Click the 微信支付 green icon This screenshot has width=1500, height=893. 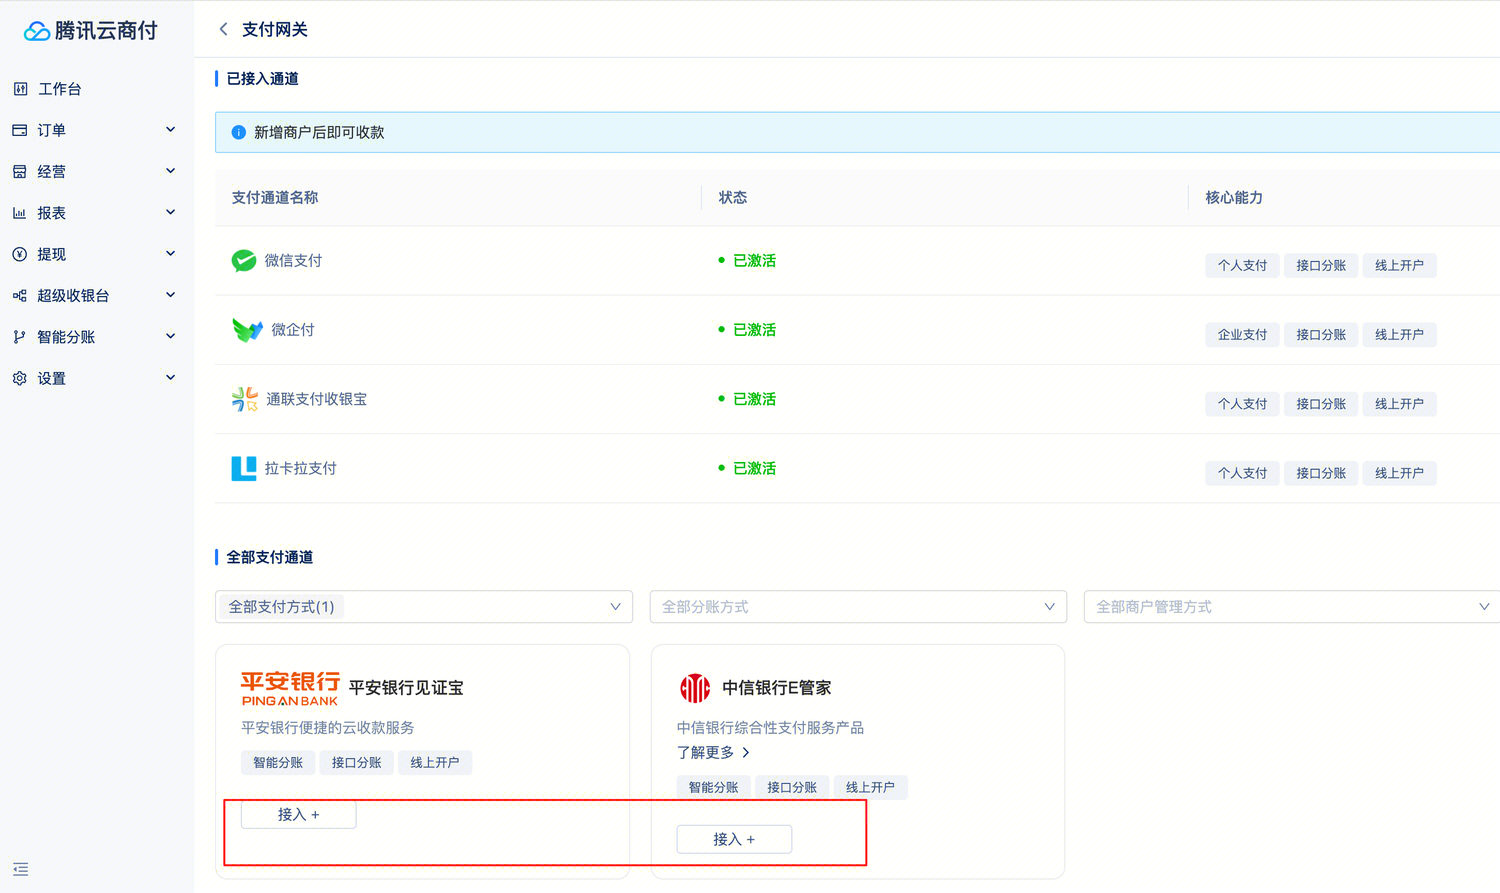coord(243,261)
